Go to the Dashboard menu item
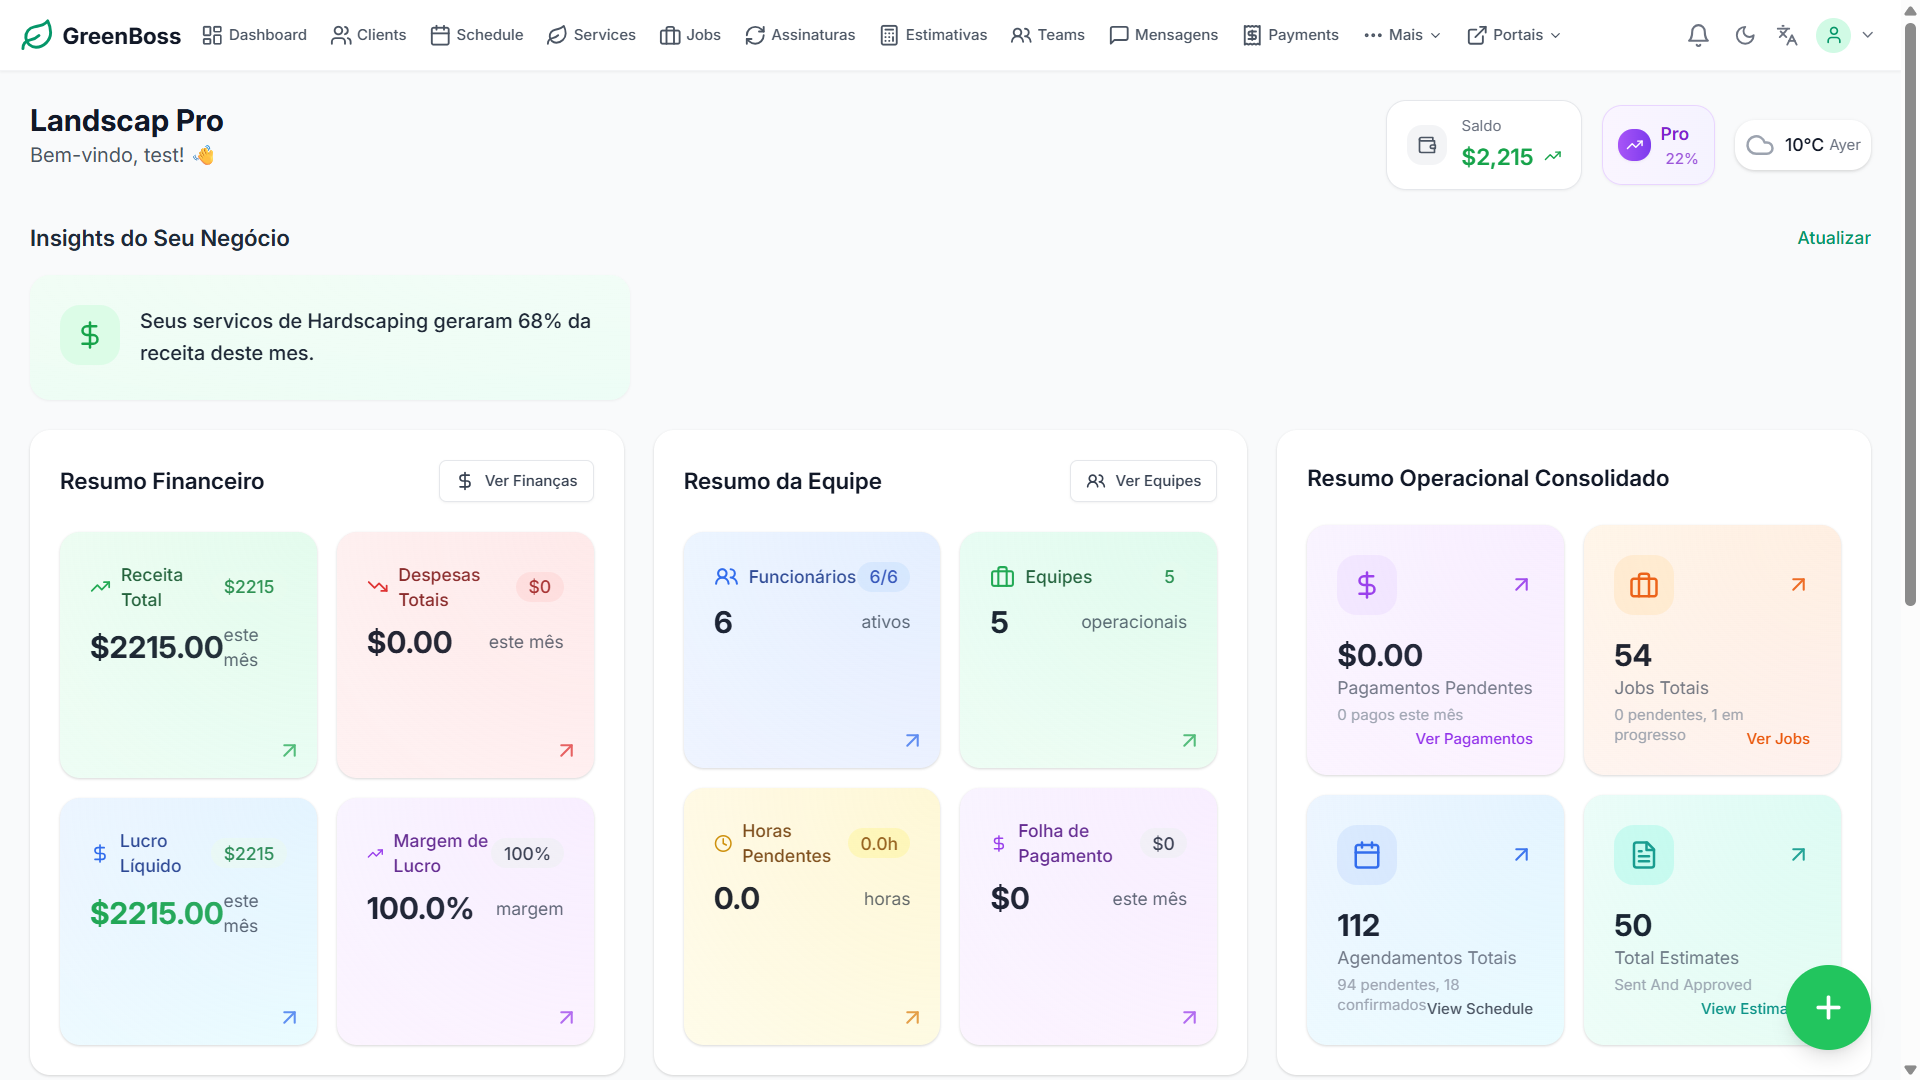The width and height of the screenshot is (1920, 1080). [254, 34]
